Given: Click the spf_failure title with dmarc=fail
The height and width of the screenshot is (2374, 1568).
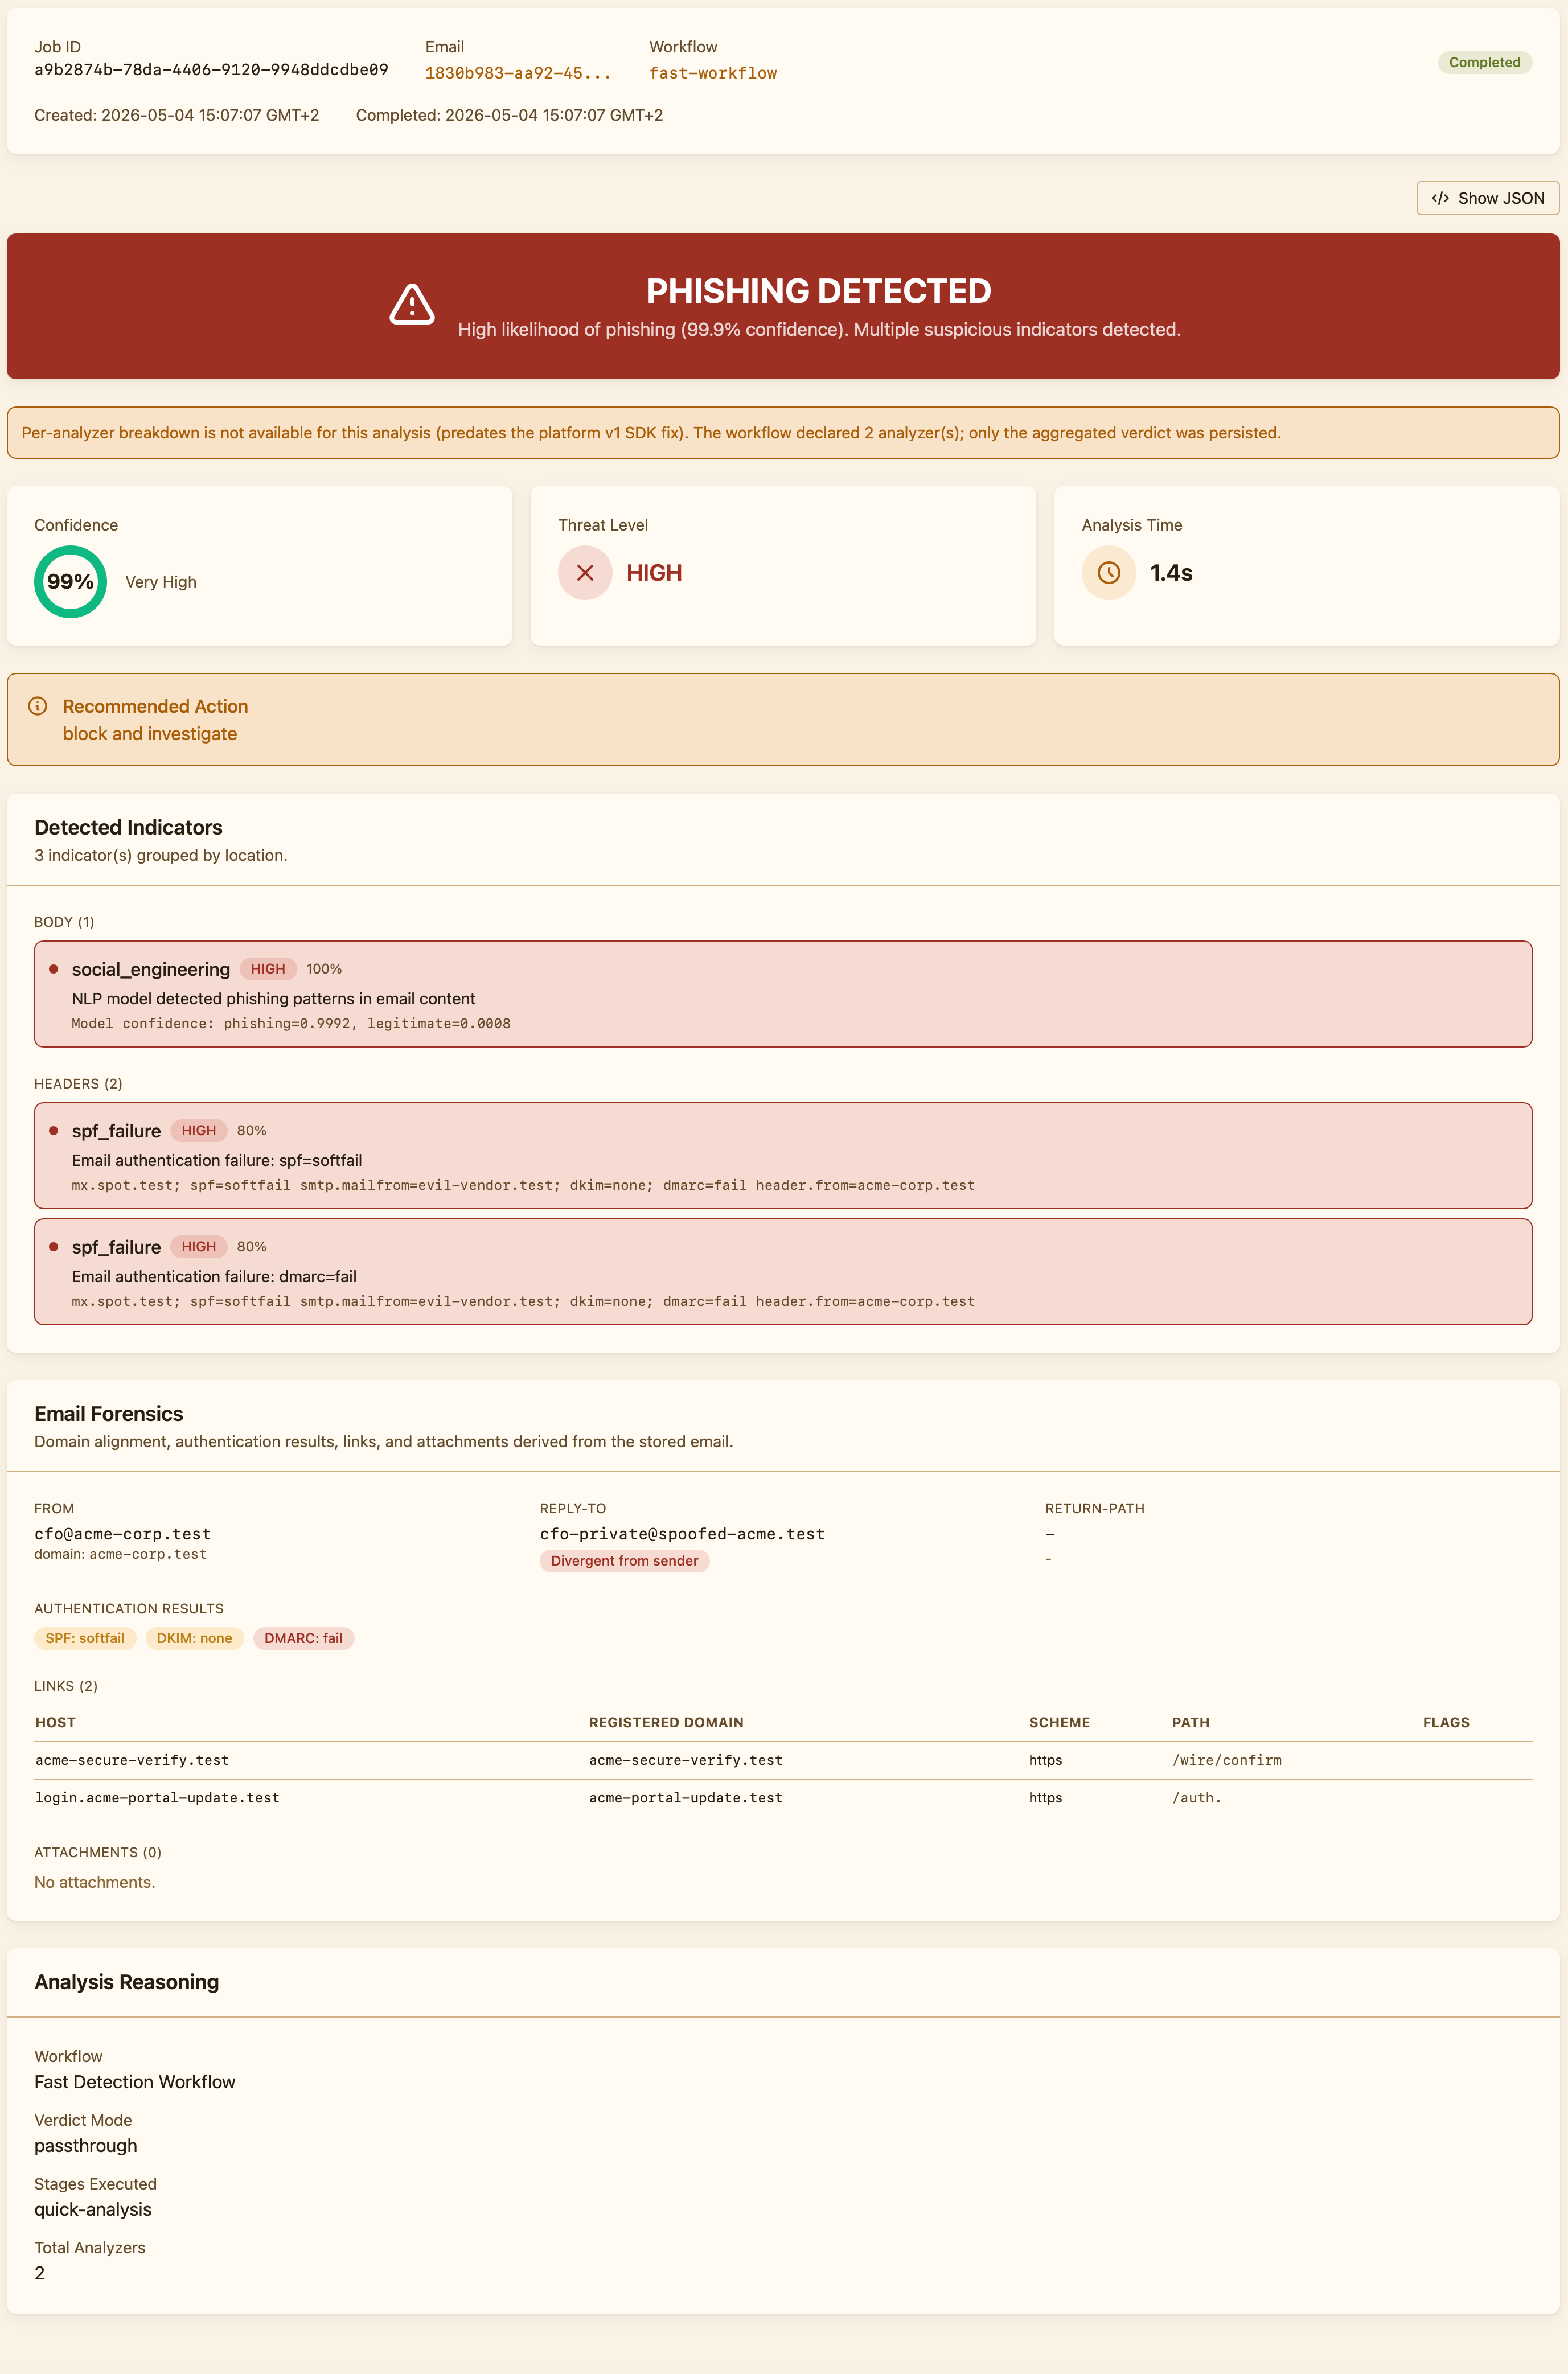Looking at the screenshot, I should tap(116, 1247).
